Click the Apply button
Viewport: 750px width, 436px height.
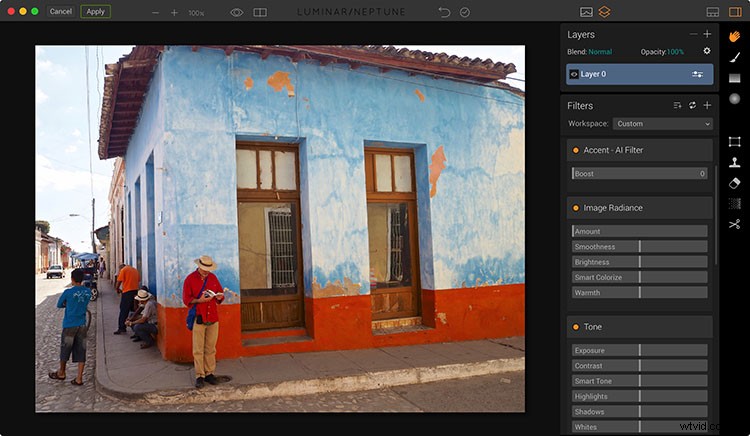96,11
